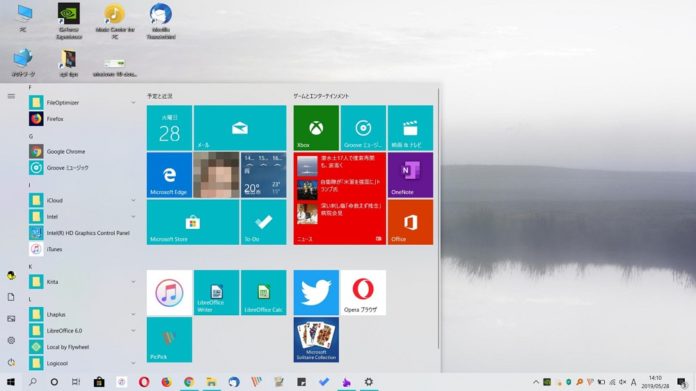Open the weather tile showing 20°
Screen dimensions: 696x391
pos(263,175)
